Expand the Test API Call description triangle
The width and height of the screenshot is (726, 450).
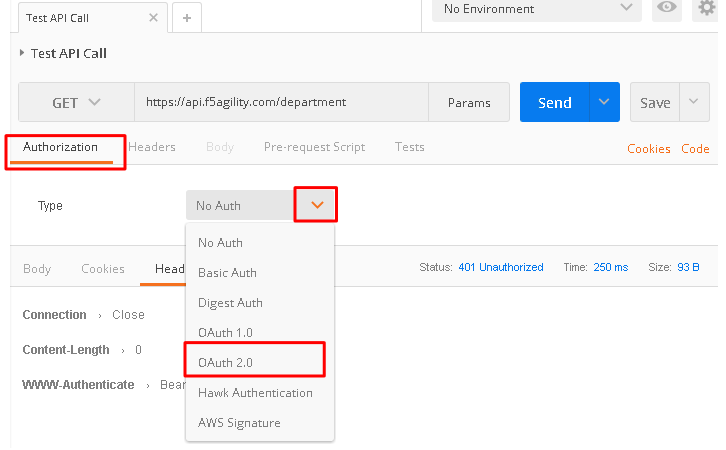click(x=22, y=53)
